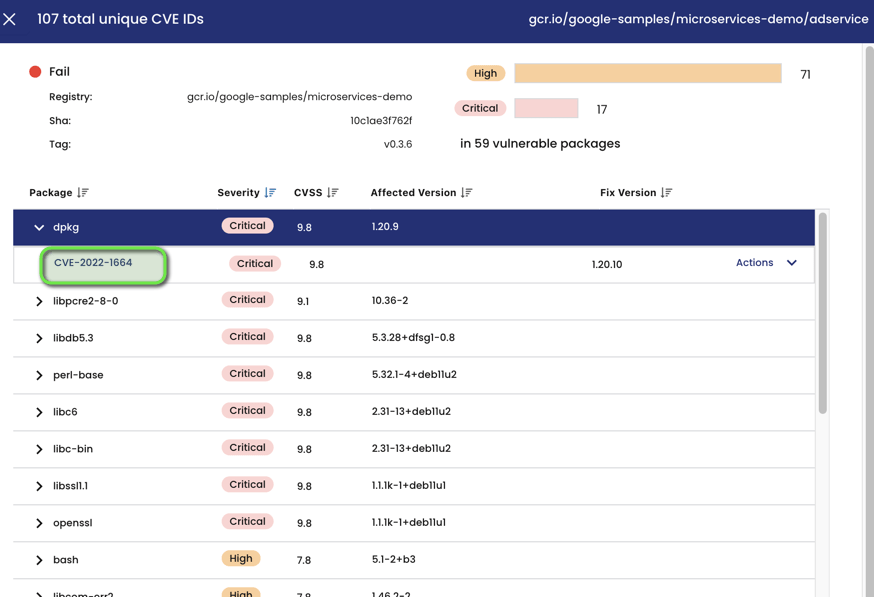This screenshot has height=597, width=874.
Task: Click affected version 5.32.1-4+deb11u2
Action: 414,375
